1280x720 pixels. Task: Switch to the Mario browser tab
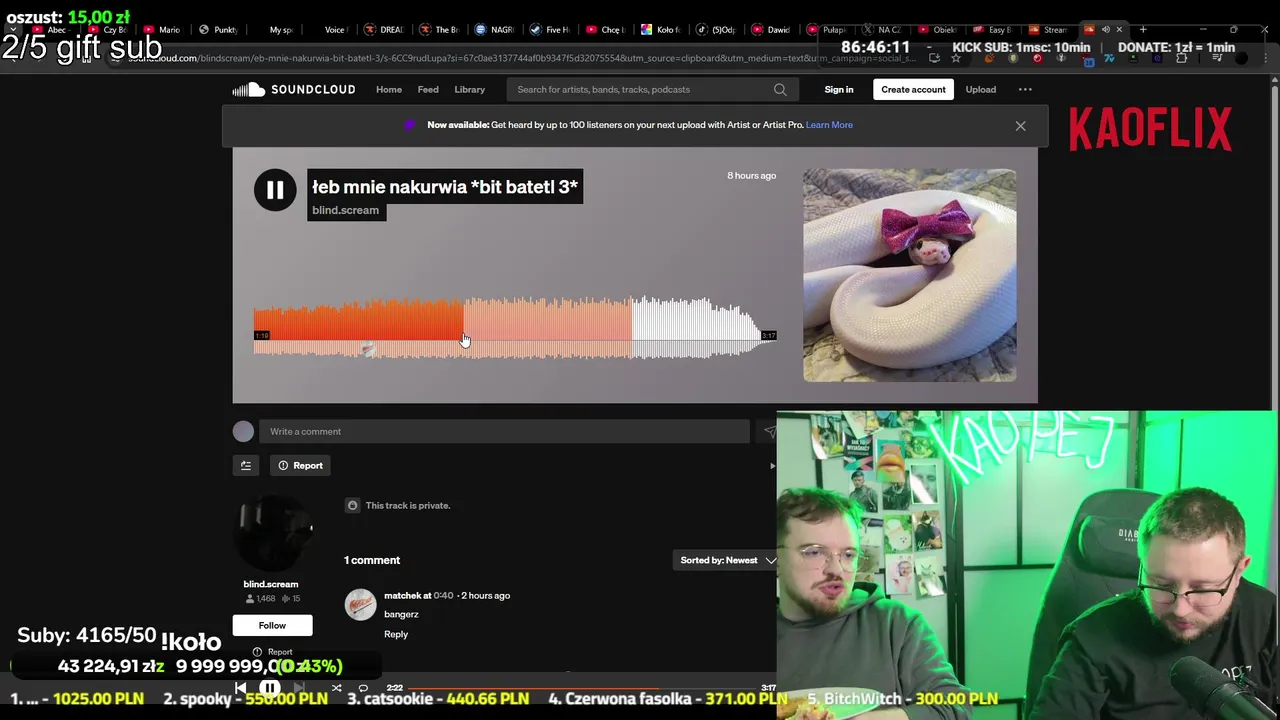(x=163, y=30)
